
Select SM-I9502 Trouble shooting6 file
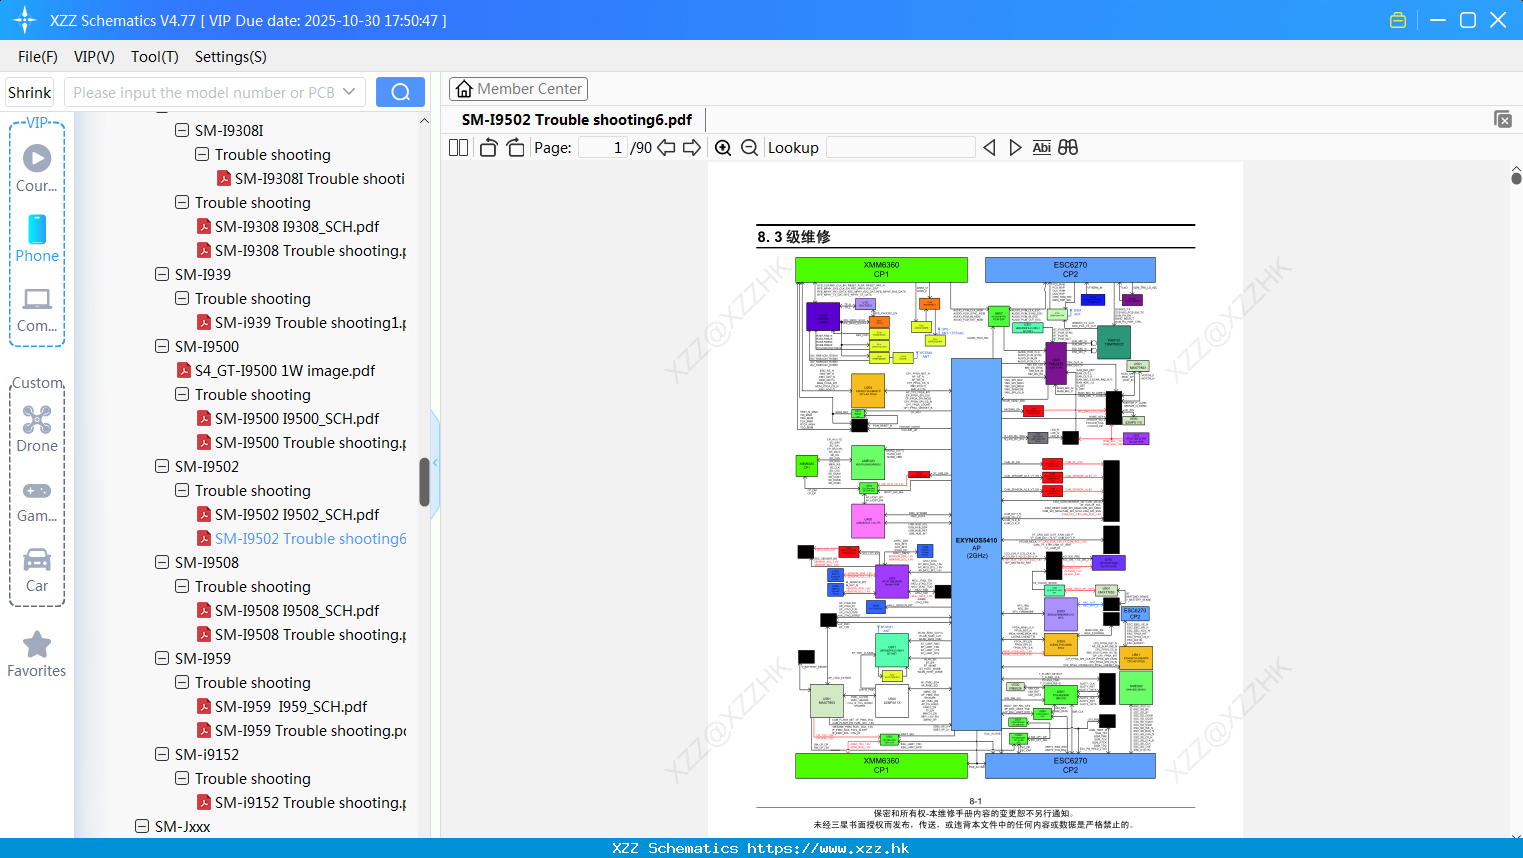(x=301, y=538)
